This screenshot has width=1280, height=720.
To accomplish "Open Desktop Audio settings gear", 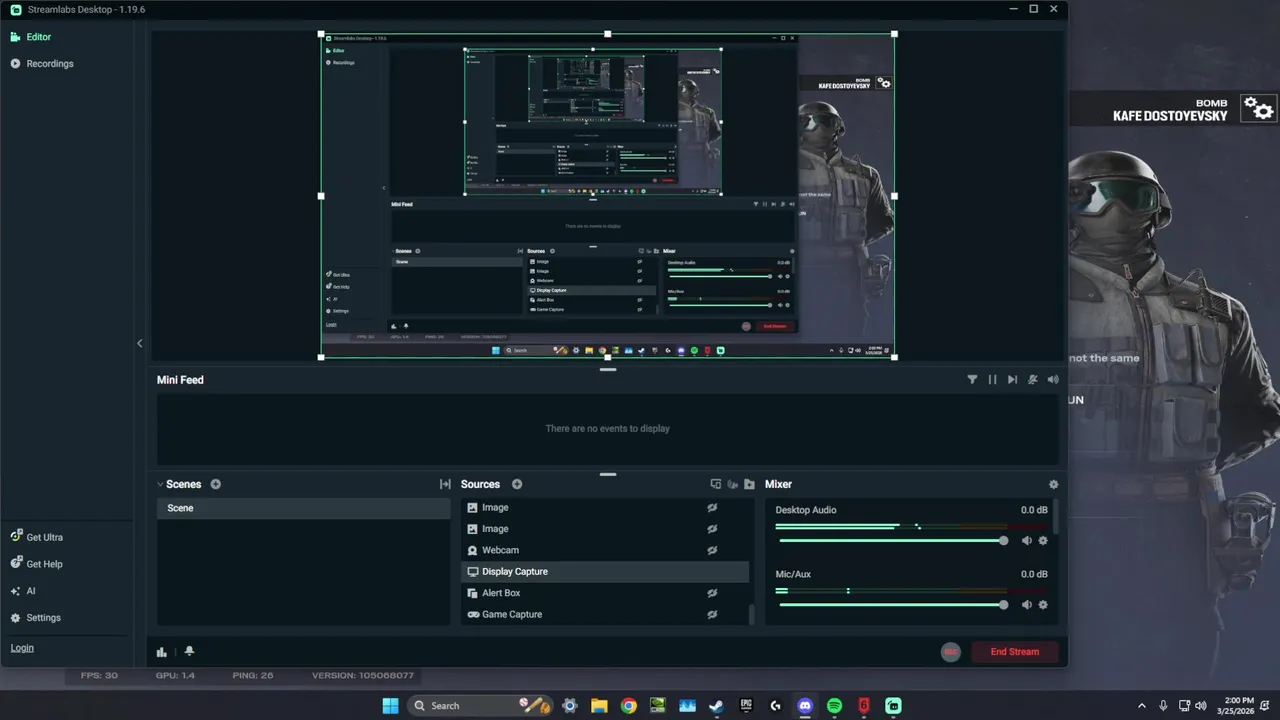I will tap(1043, 541).
